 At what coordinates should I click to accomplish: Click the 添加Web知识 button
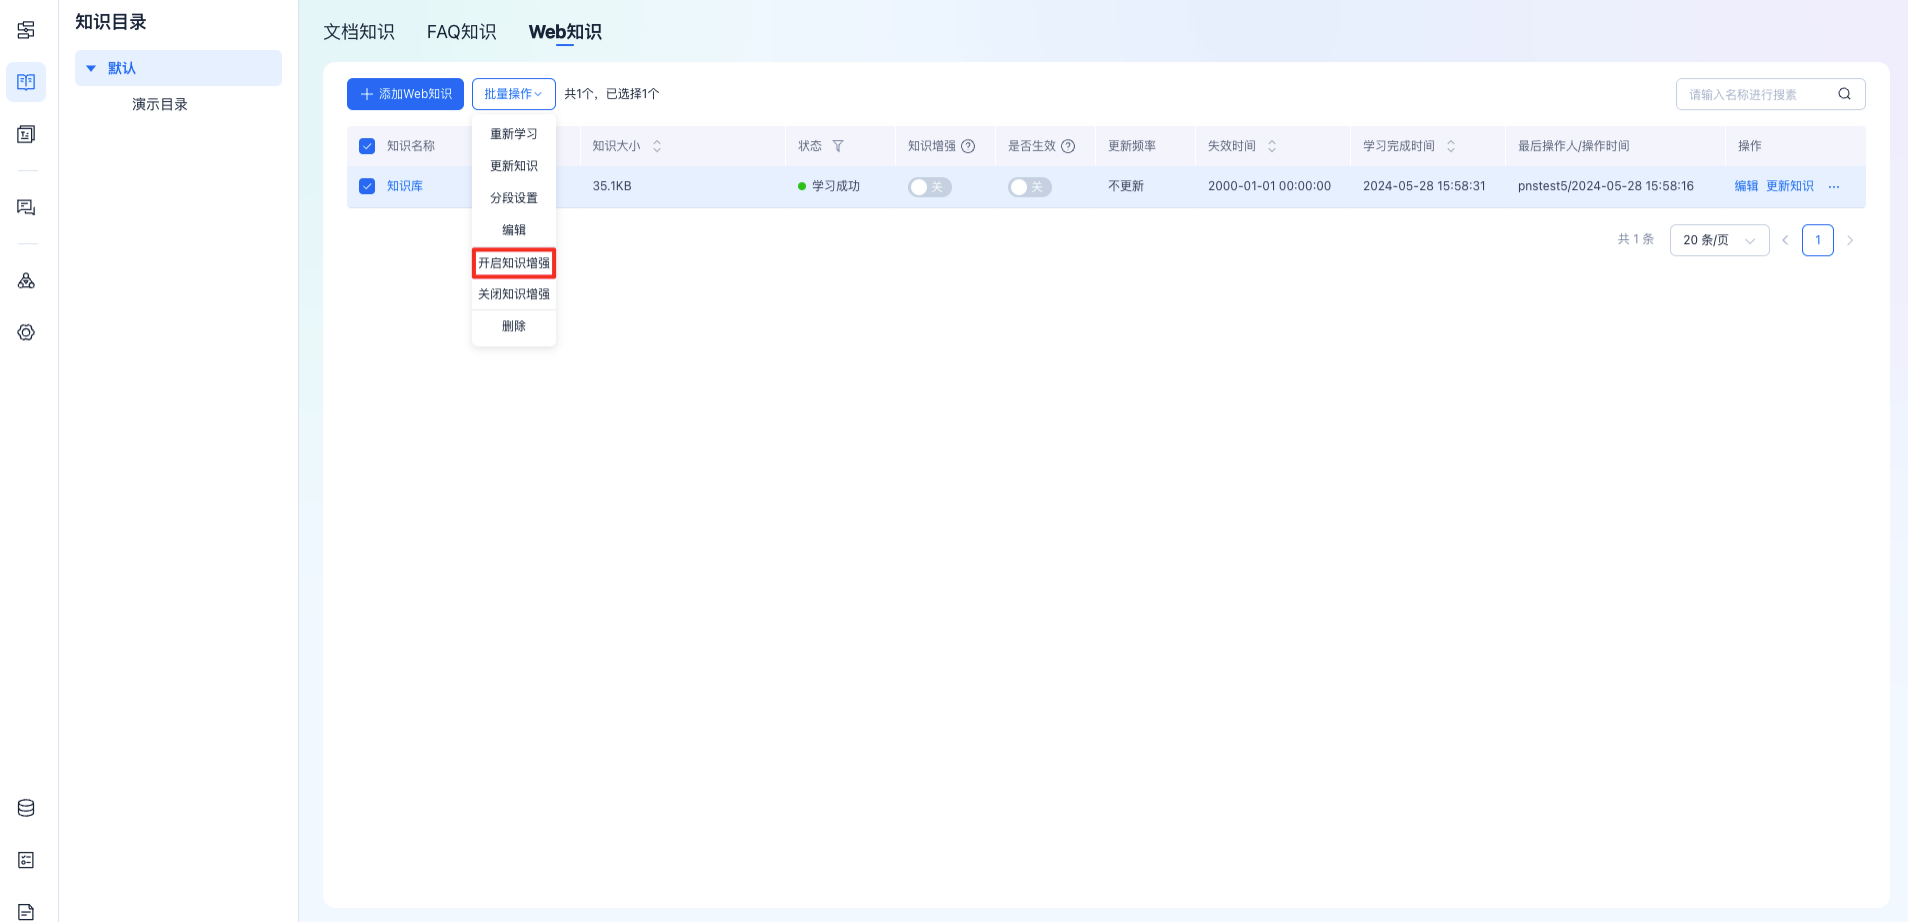point(405,94)
